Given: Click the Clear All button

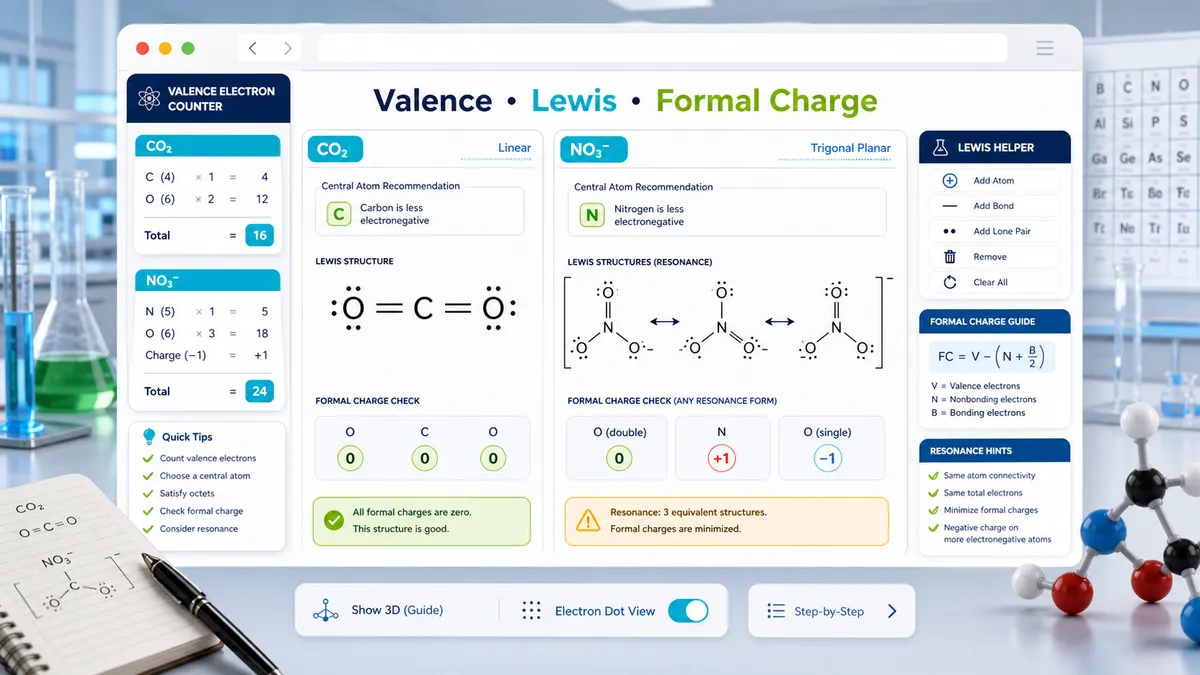Looking at the screenshot, I should [x=994, y=282].
